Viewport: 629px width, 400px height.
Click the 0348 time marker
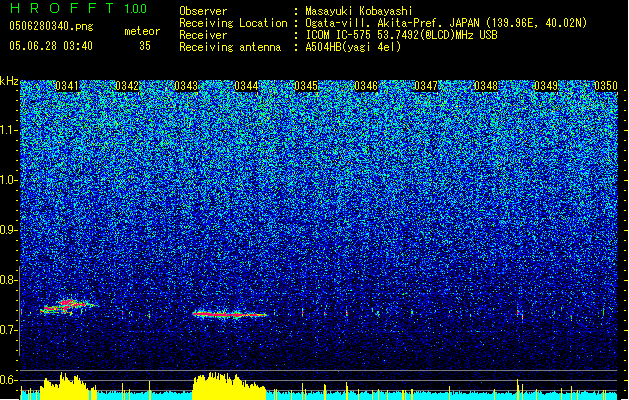[486, 86]
